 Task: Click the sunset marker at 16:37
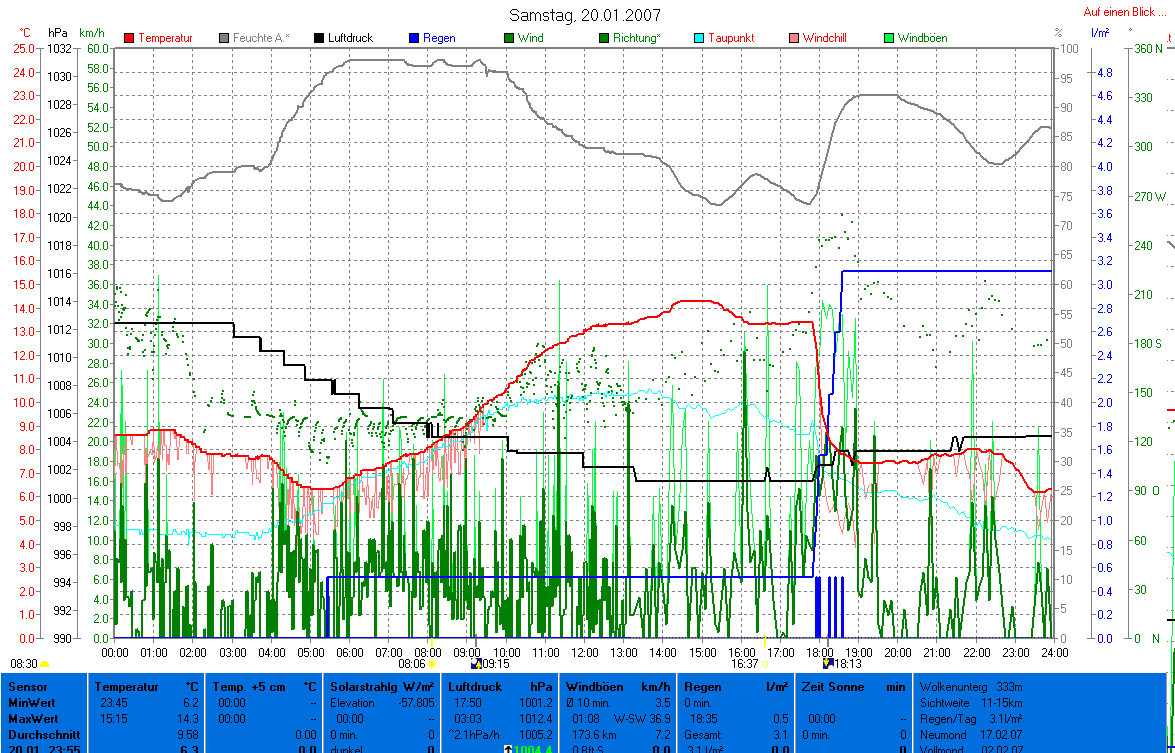point(764,663)
